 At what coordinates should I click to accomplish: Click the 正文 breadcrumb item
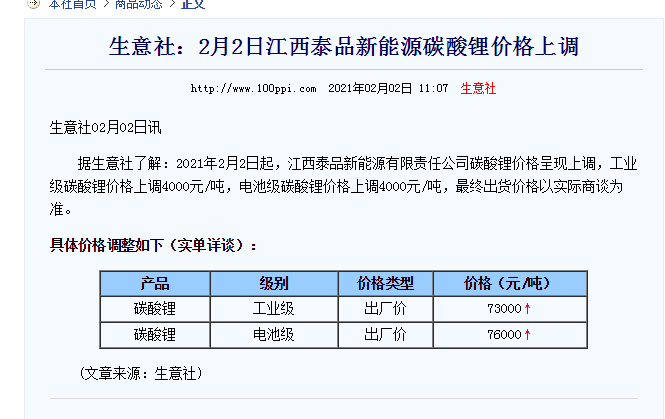[x=193, y=4]
